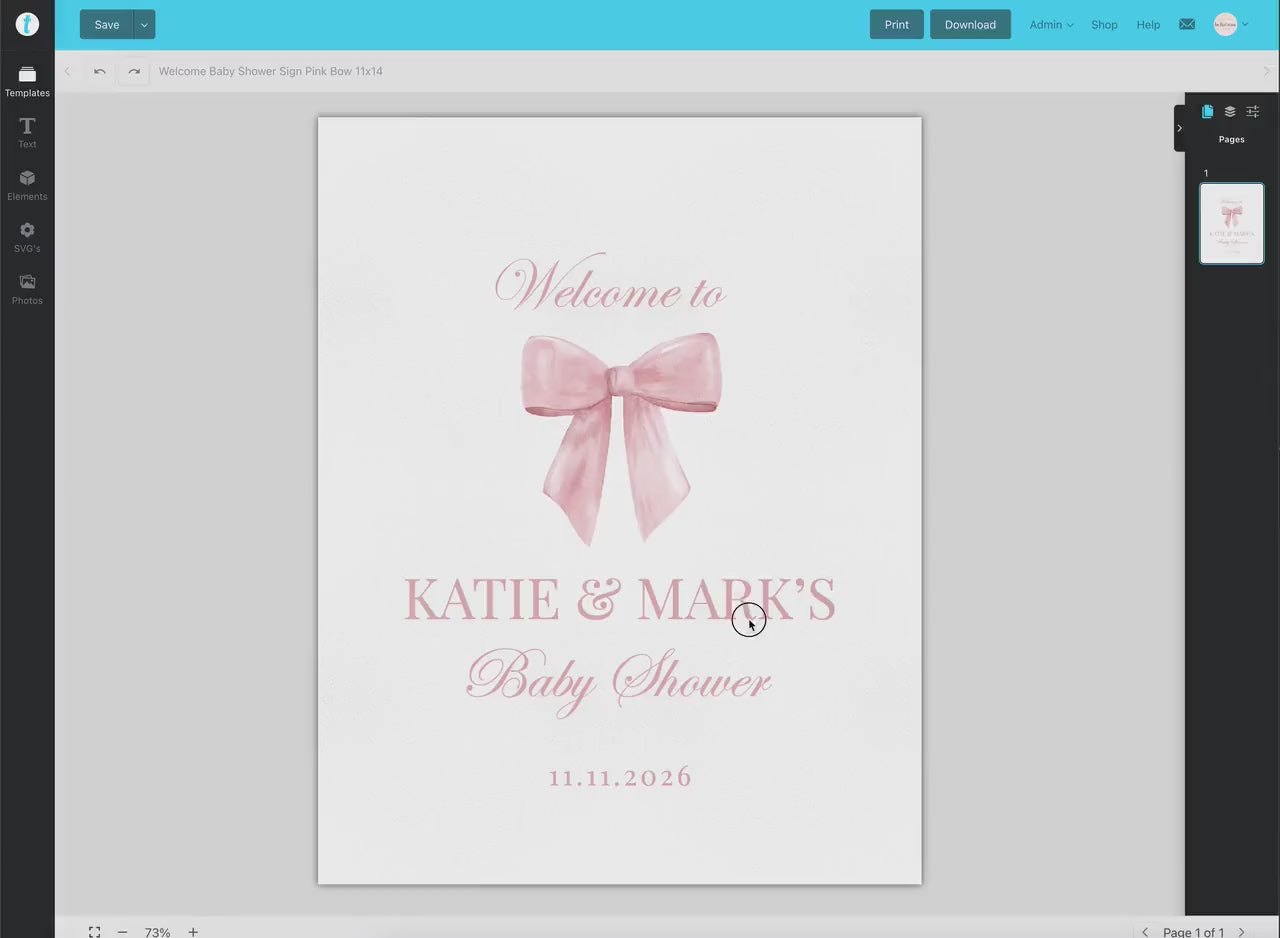Click the Undo arrow icon
This screenshot has height=938, width=1280.
tap(100, 71)
